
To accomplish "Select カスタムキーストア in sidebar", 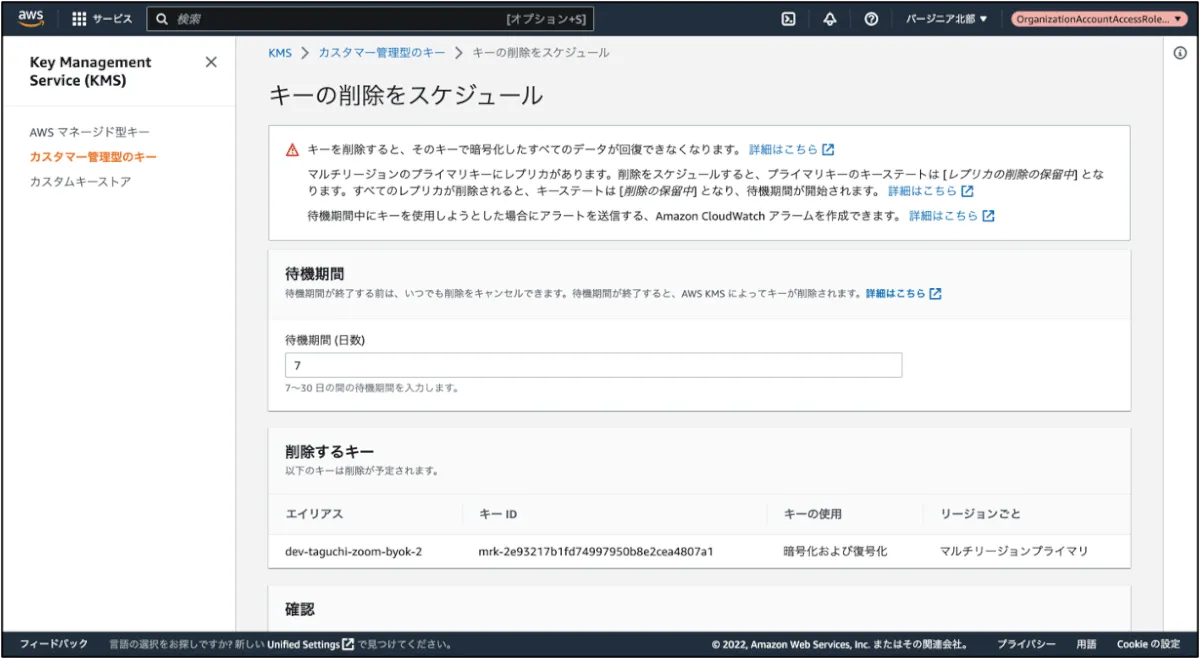I will [80, 182].
